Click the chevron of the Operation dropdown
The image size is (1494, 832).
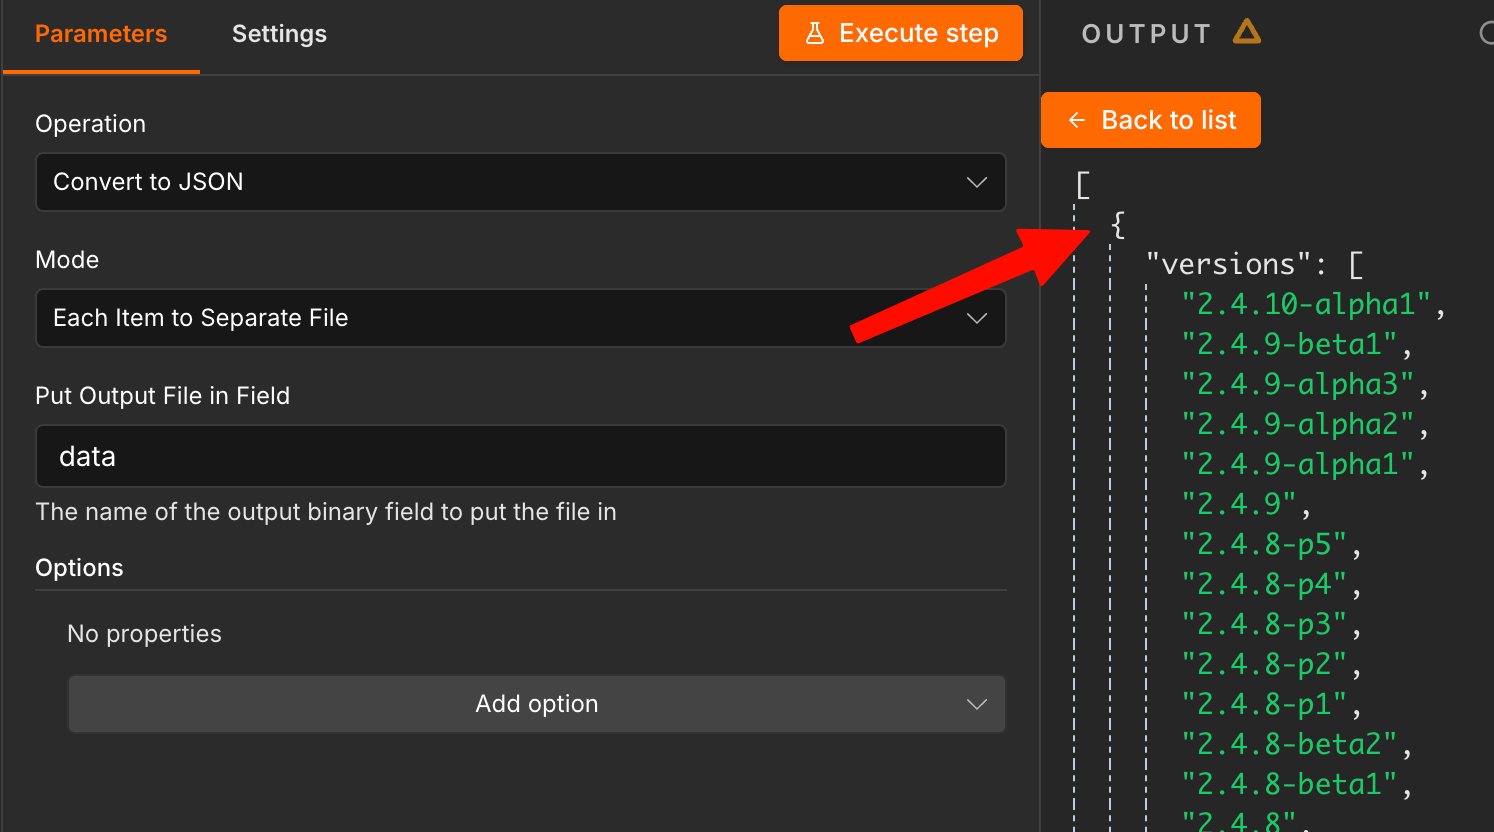pos(977,182)
